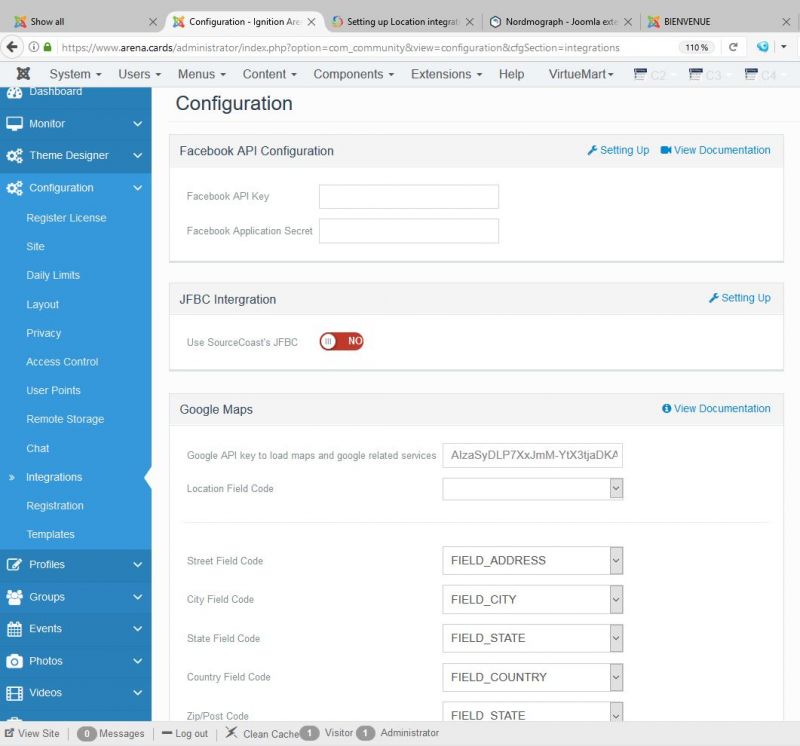Expand the Theme Designer section chevron
This screenshot has width=800, height=746.
(137, 156)
